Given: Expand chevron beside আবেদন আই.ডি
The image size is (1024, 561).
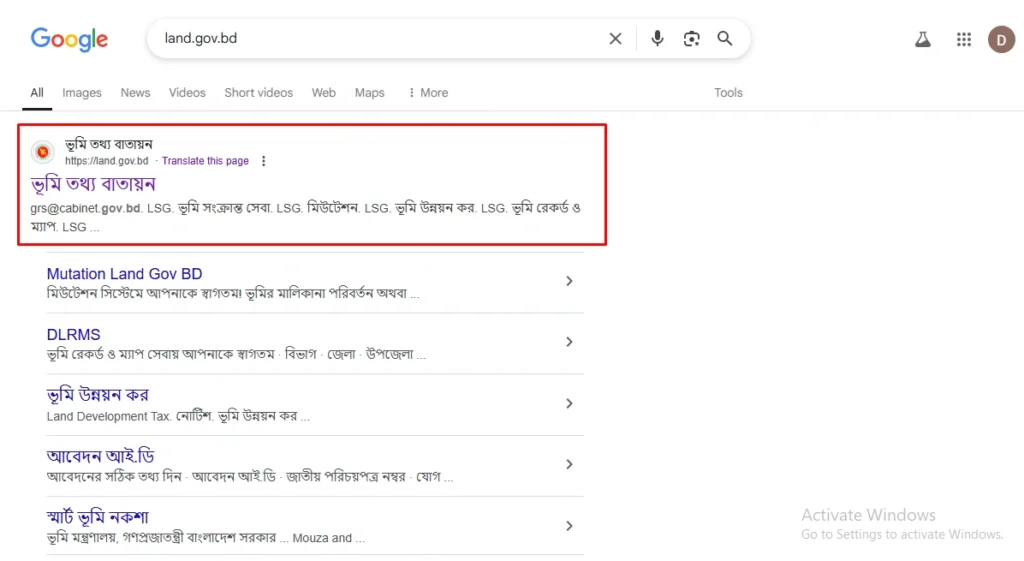Looking at the screenshot, I should point(569,464).
